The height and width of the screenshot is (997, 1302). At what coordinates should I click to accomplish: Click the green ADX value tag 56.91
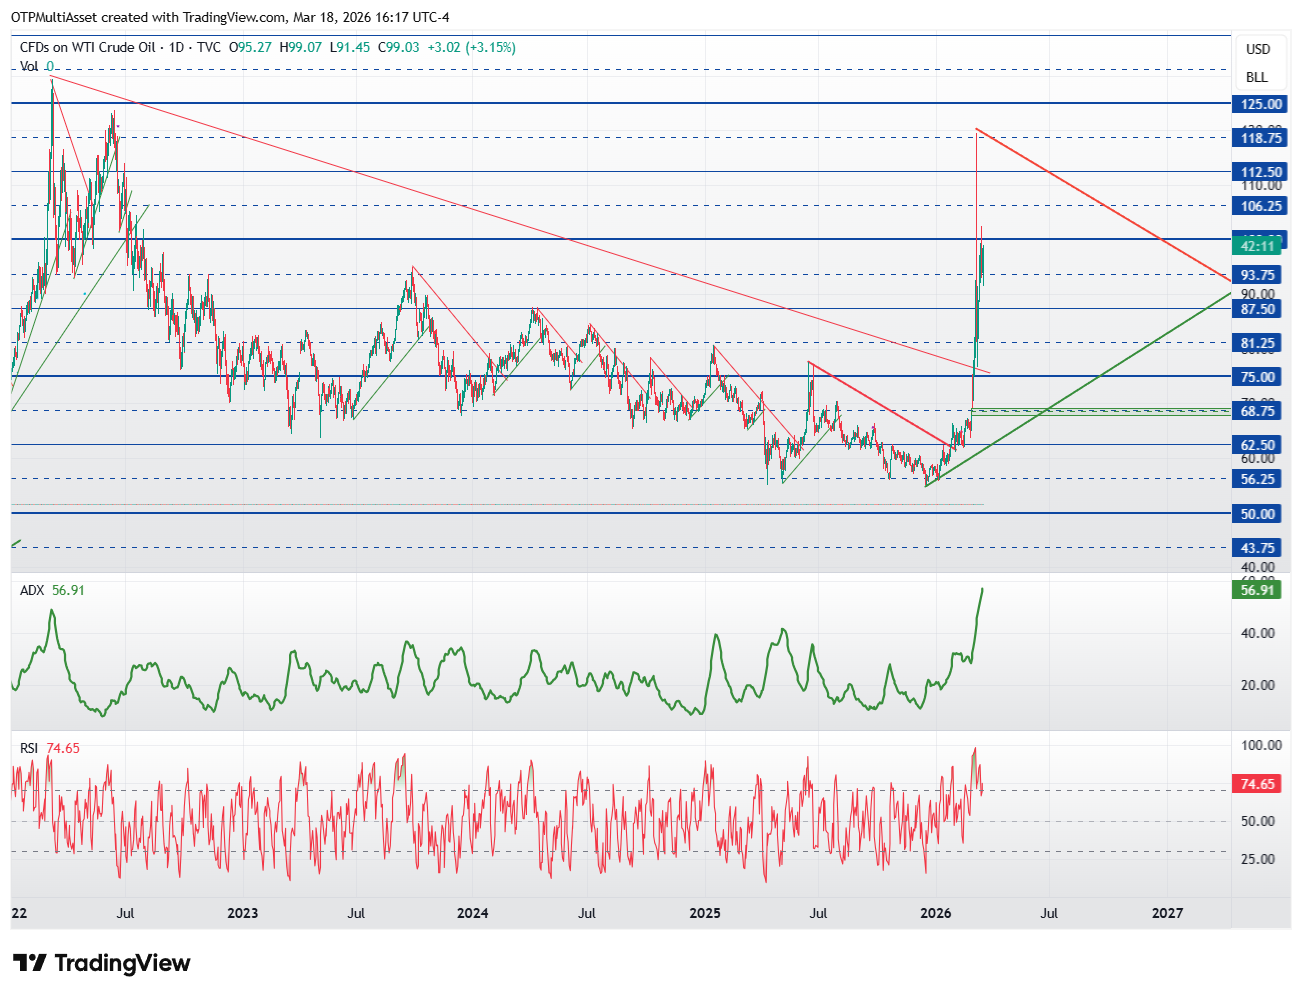point(1259,590)
